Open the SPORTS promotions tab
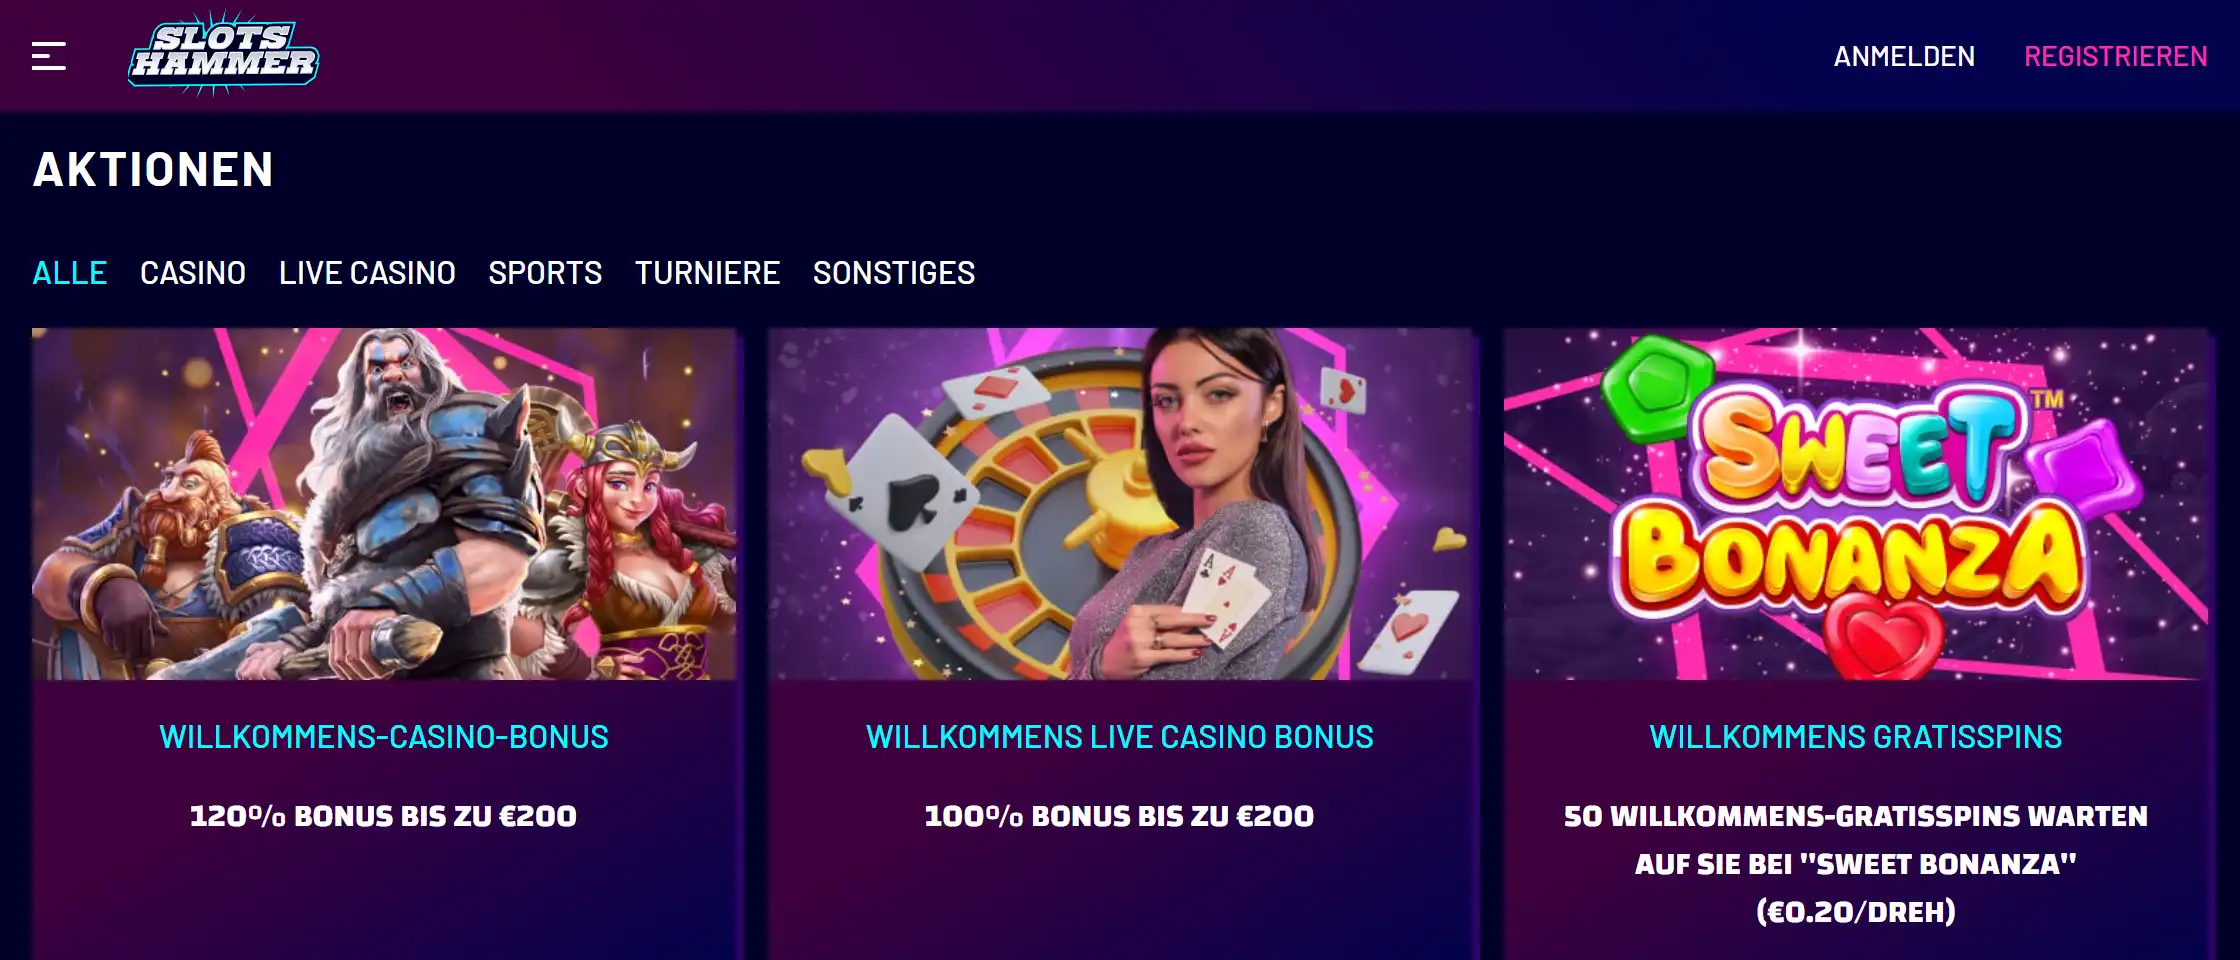2240x960 pixels. point(545,273)
